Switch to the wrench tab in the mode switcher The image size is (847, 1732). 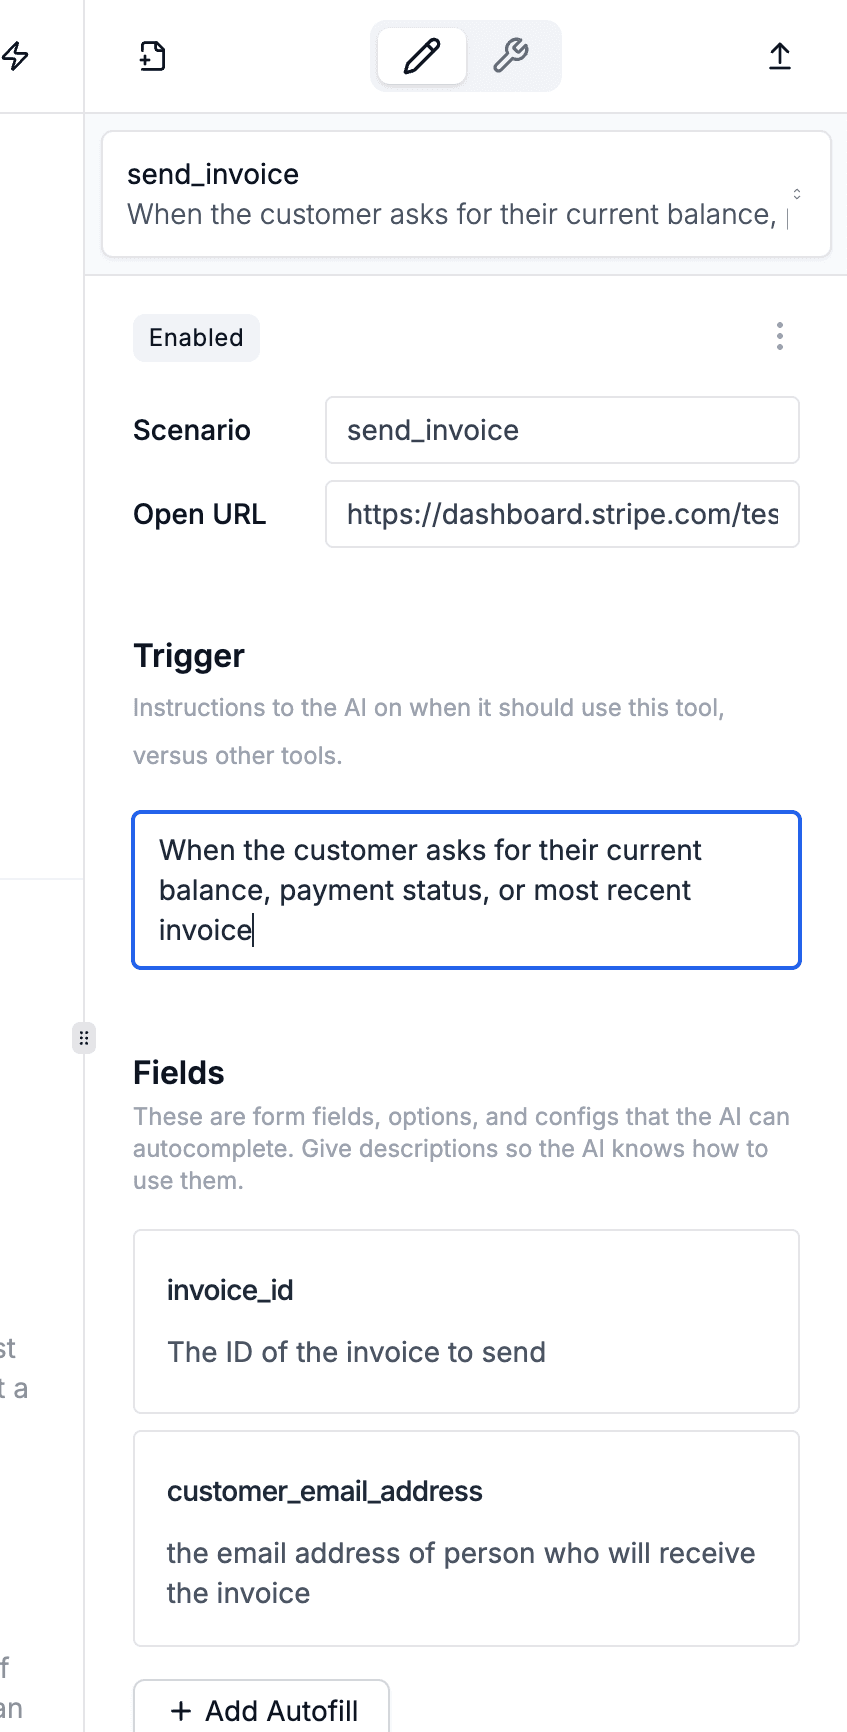[512, 56]
